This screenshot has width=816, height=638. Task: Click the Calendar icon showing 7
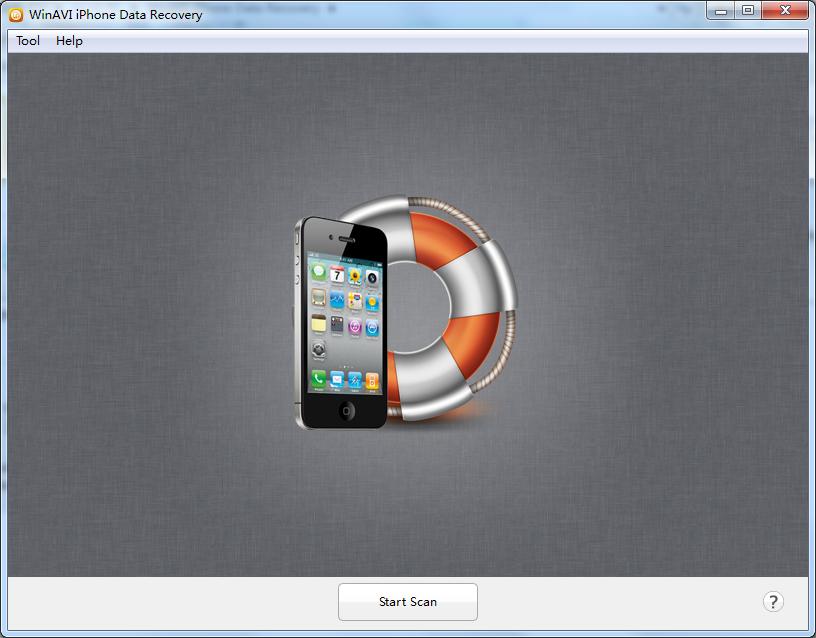click(337, 274)
